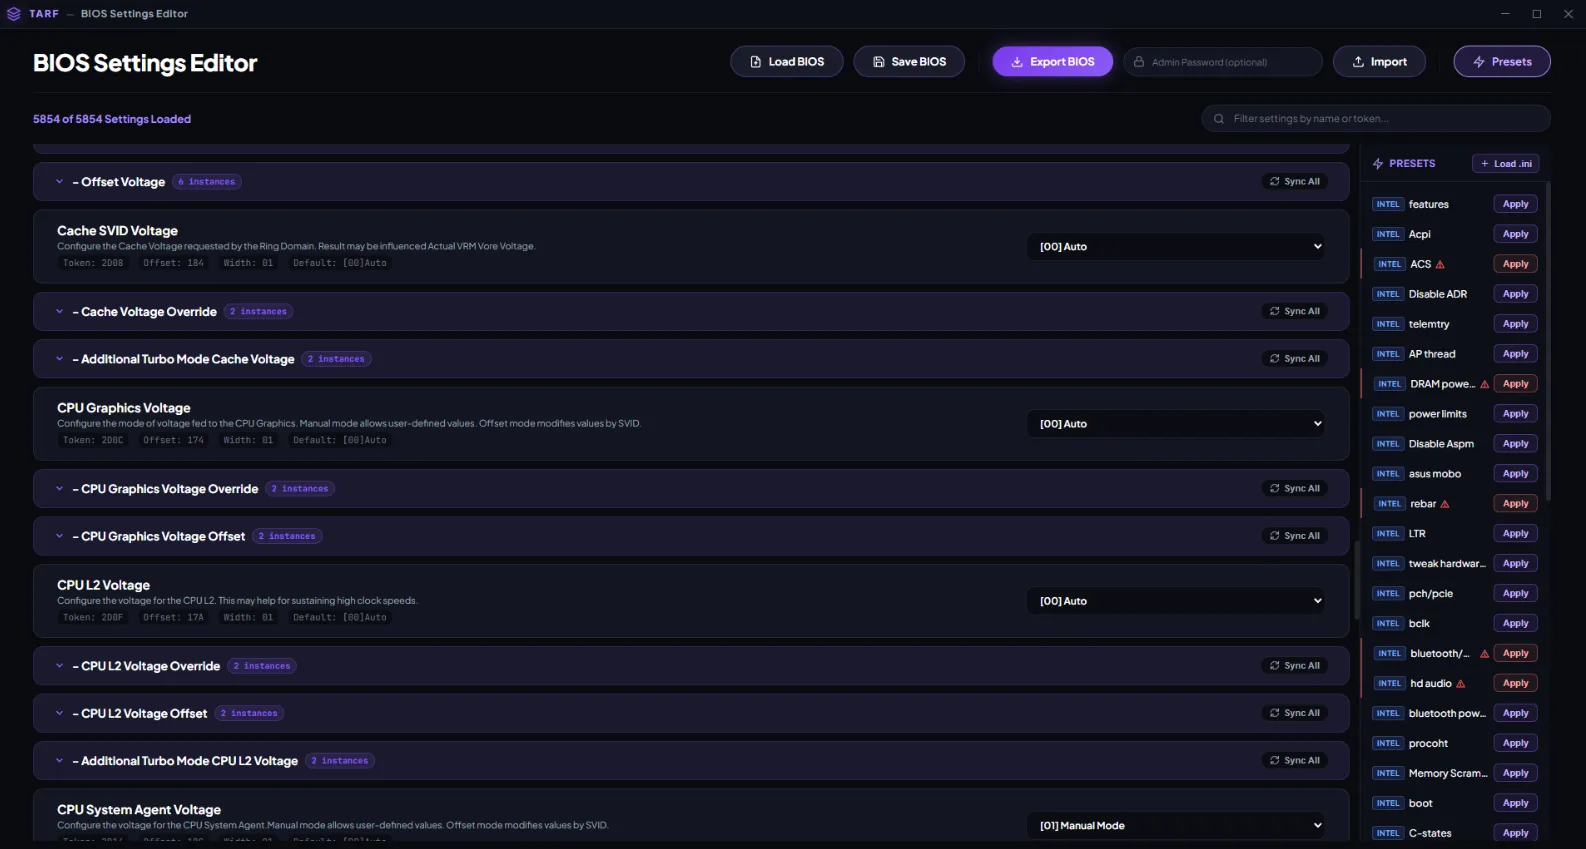The image size is (1586, 849).
Task: Sync All for Offset Voltage instances
Action: click(1295, 182)
